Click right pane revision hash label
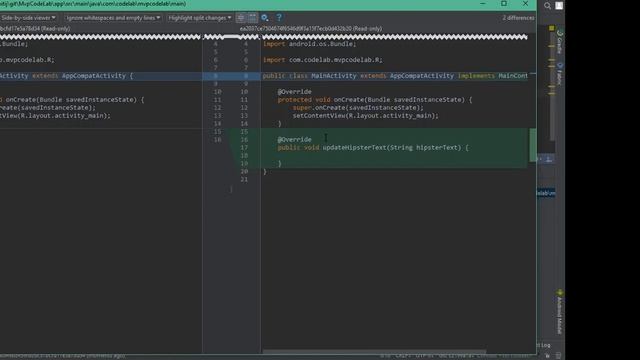 (x=311, y=29)
